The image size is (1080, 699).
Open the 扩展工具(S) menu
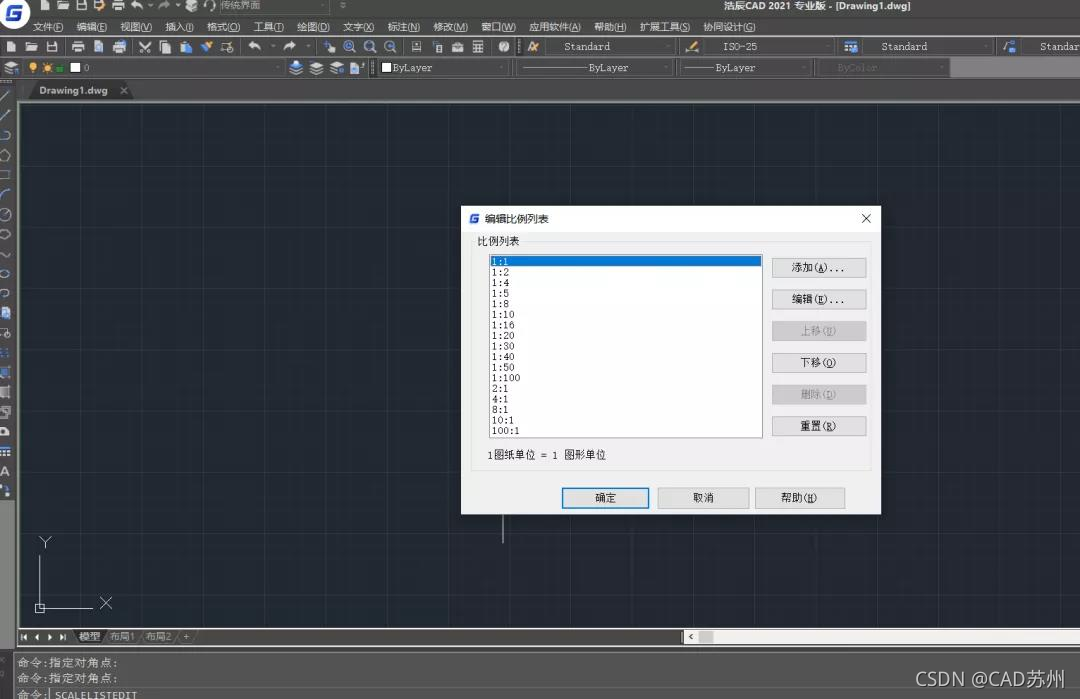point(665,27)
